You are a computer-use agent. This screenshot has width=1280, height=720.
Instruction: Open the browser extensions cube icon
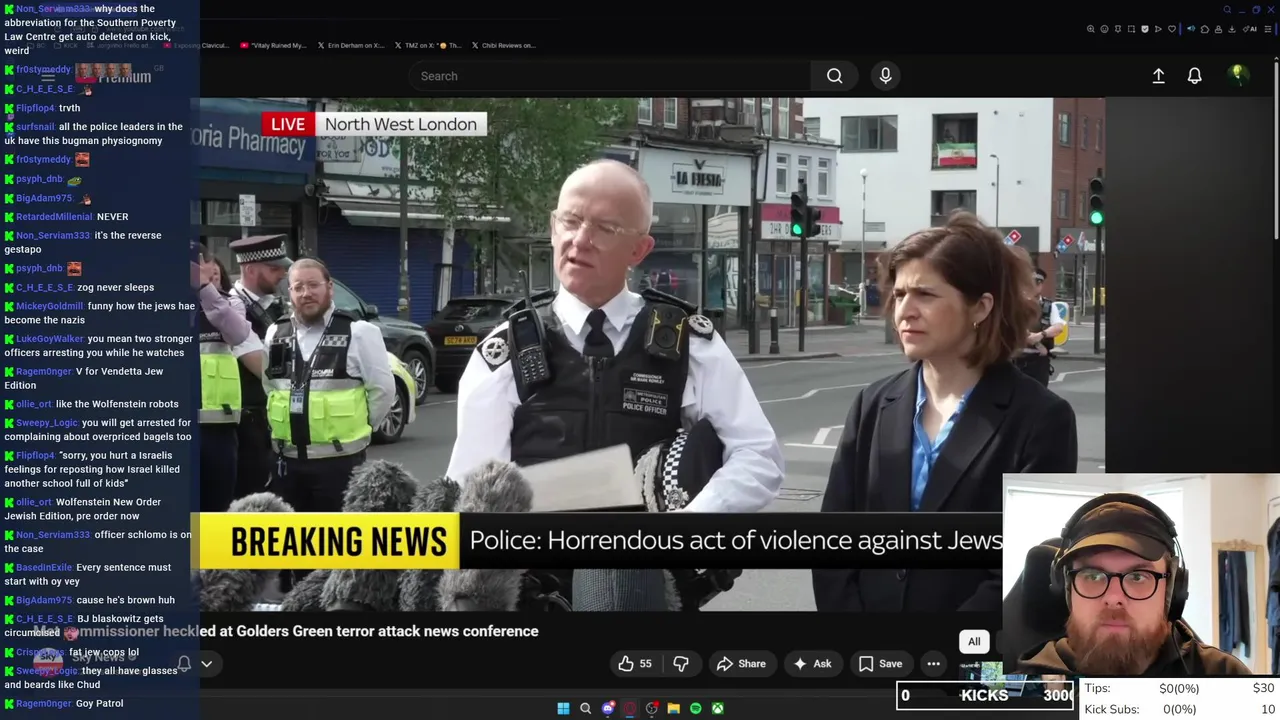tap(1205, 29)
